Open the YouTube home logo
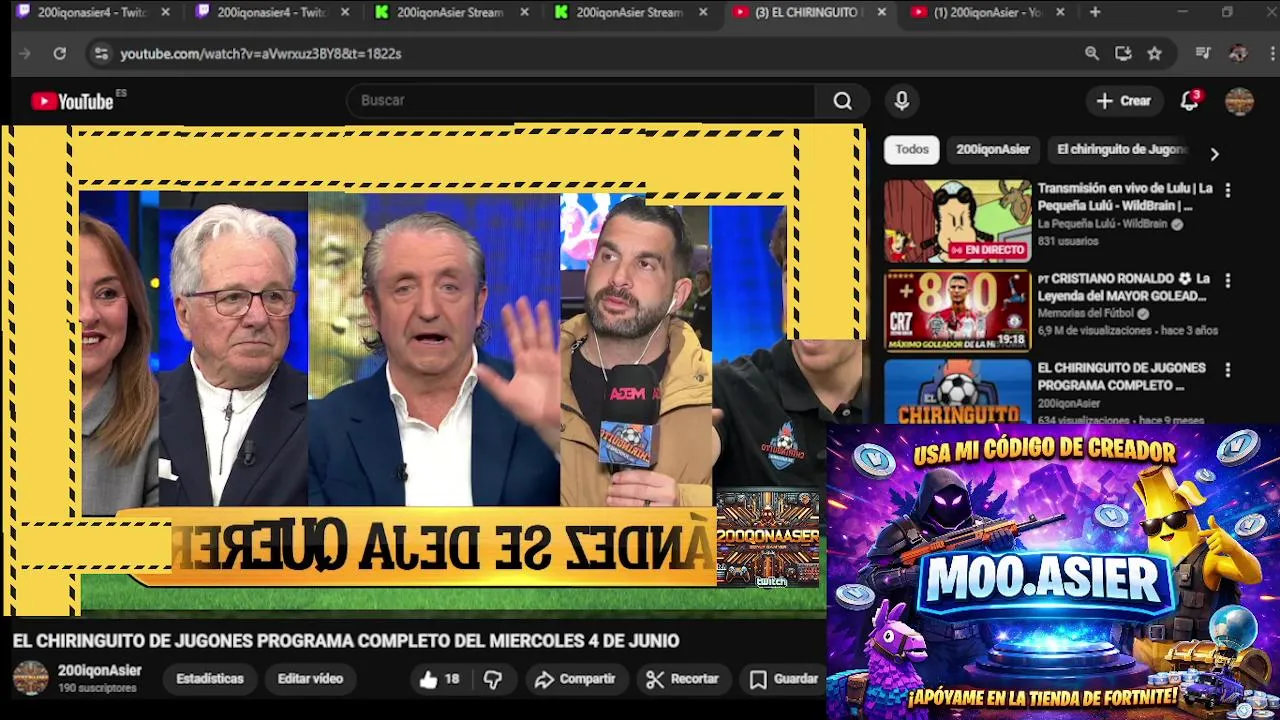Viewport: 1280px width, 720px height. (72, 101)
